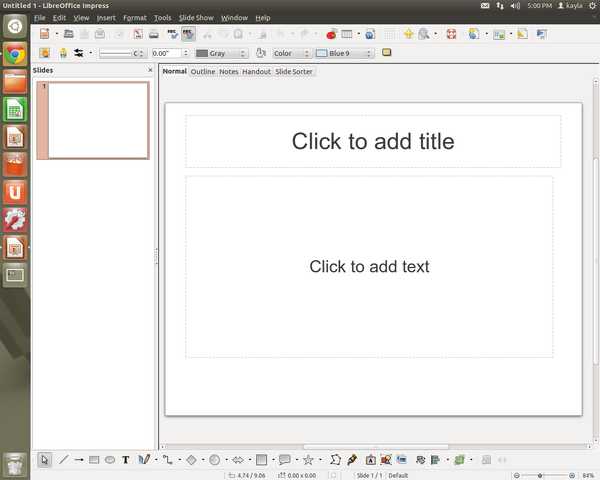The image size is (600, 480).
Task: Insert a table with the table icon
Action: coord(347,34)
